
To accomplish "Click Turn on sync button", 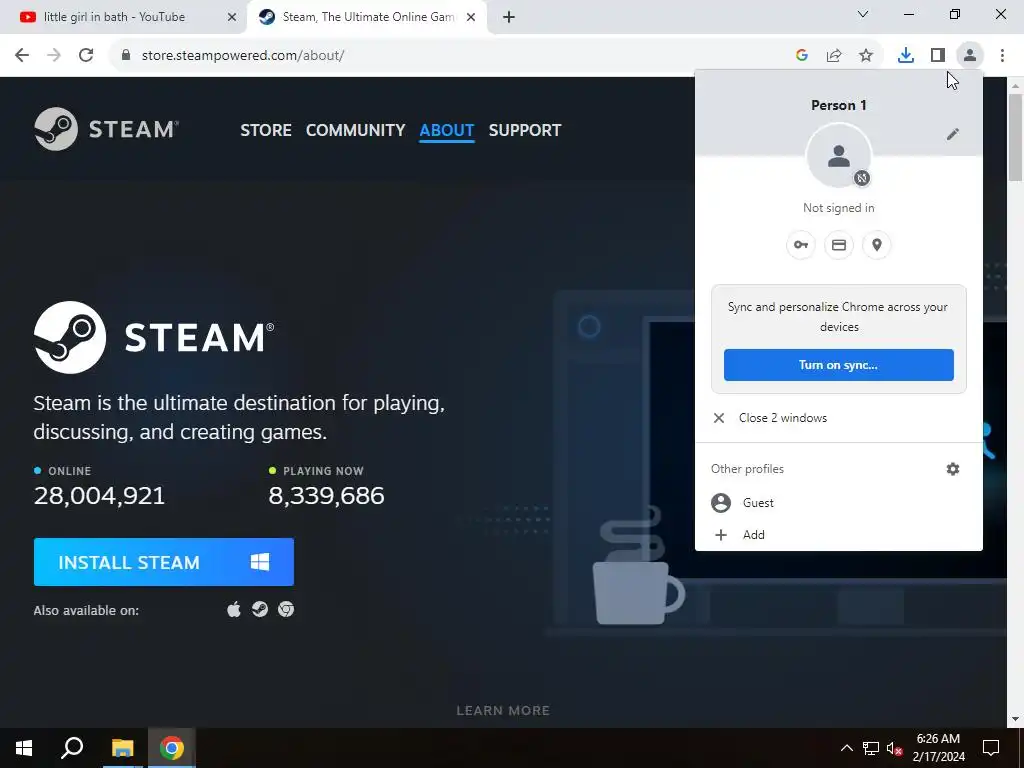I will click(839, 365).
